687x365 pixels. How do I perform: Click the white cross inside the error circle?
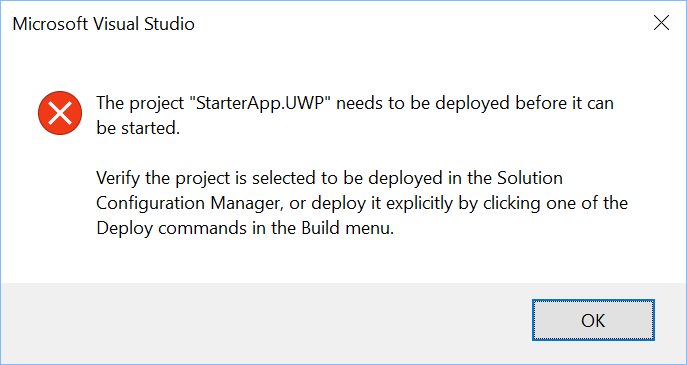coord(60,113)
